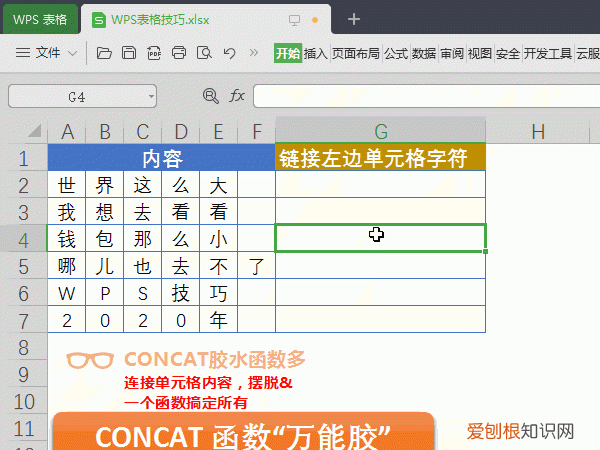The image size is (600, 450).
Task: Select row 5 header
Action: (x=24, y=266)
